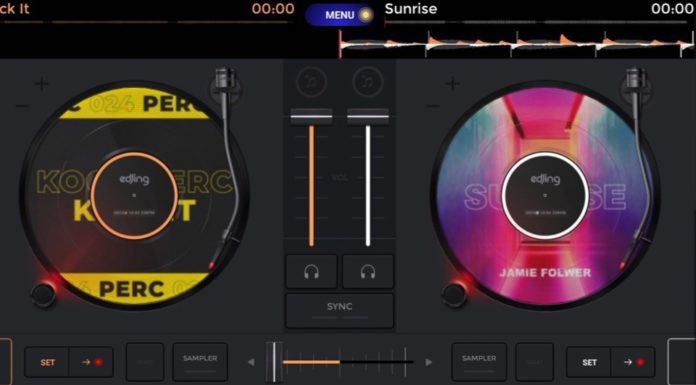
Task: Click the right deck 00:00 timer
Action: (x=672, y=9)
